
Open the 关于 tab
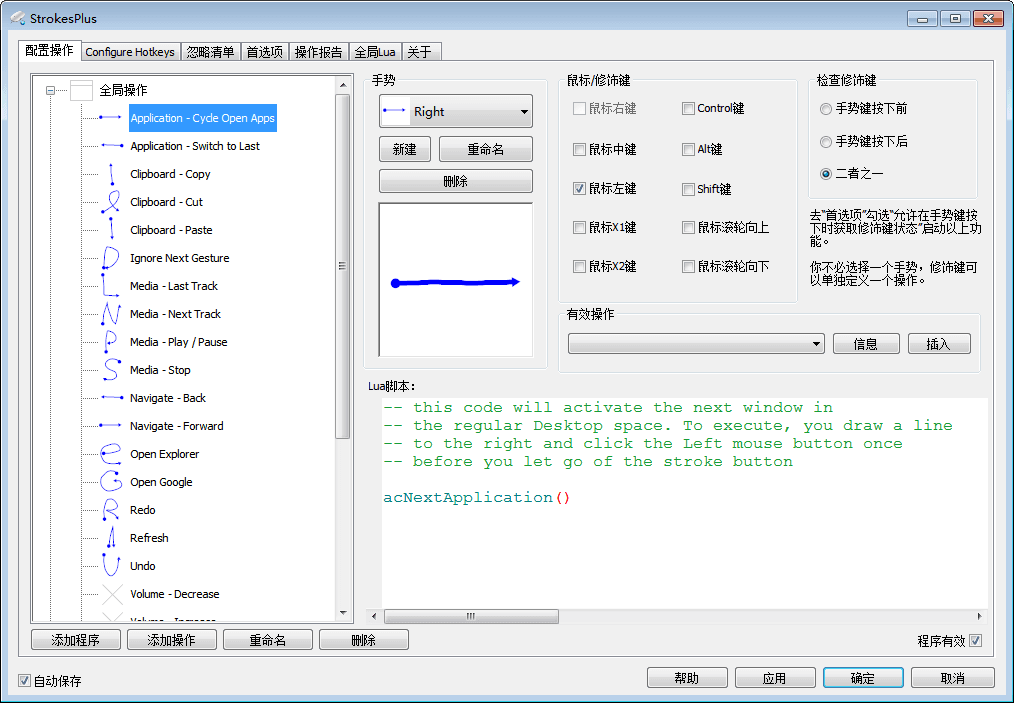pyautogui.click(x=421, y=52)
